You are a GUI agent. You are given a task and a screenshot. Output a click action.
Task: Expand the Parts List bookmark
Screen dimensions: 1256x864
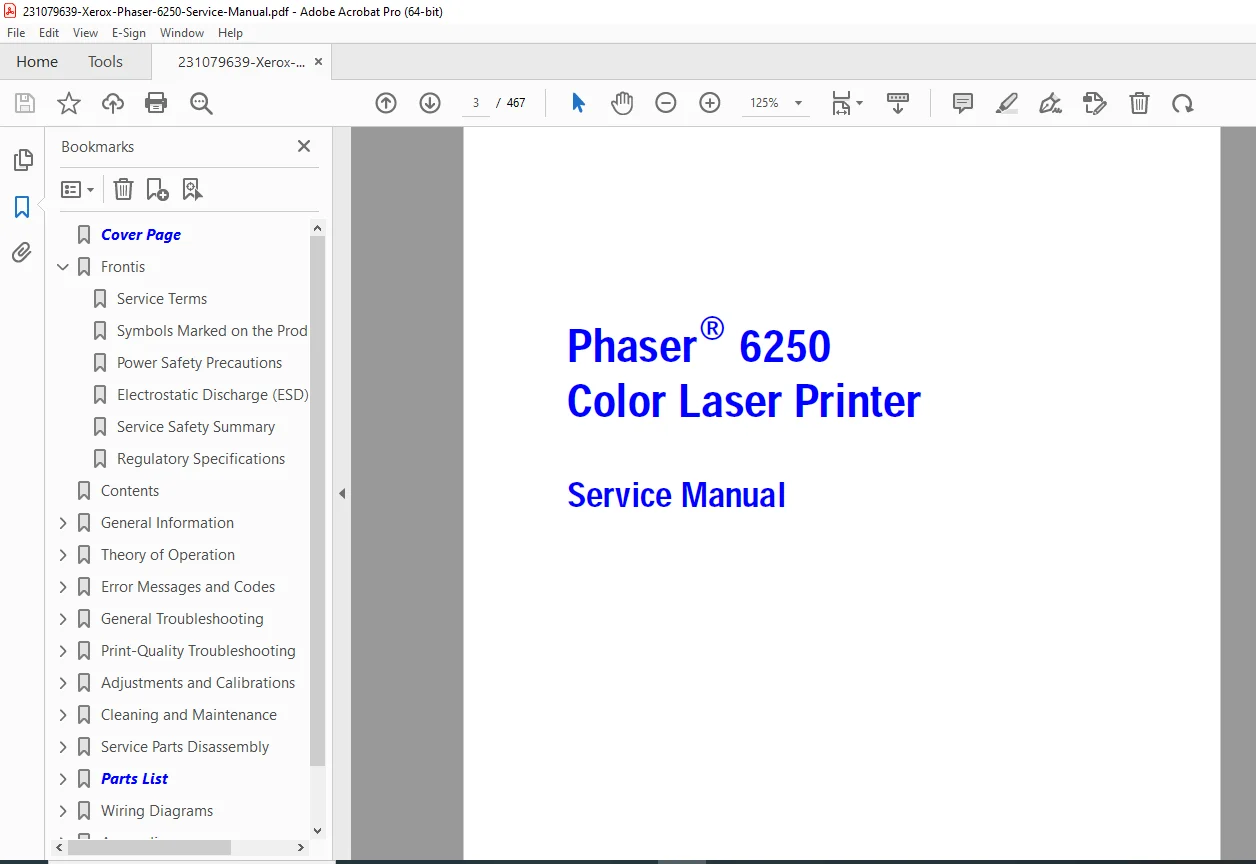click(63, 779)
